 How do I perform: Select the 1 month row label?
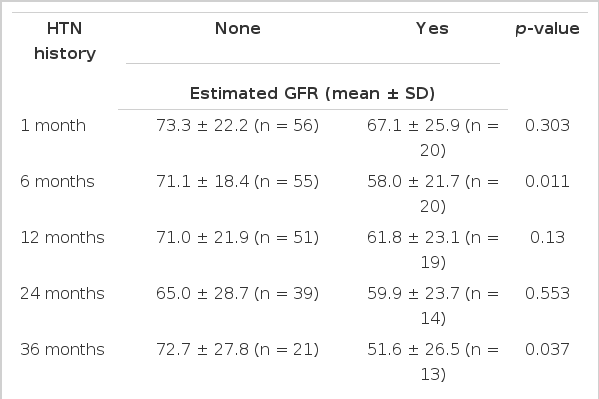point(53,126)
